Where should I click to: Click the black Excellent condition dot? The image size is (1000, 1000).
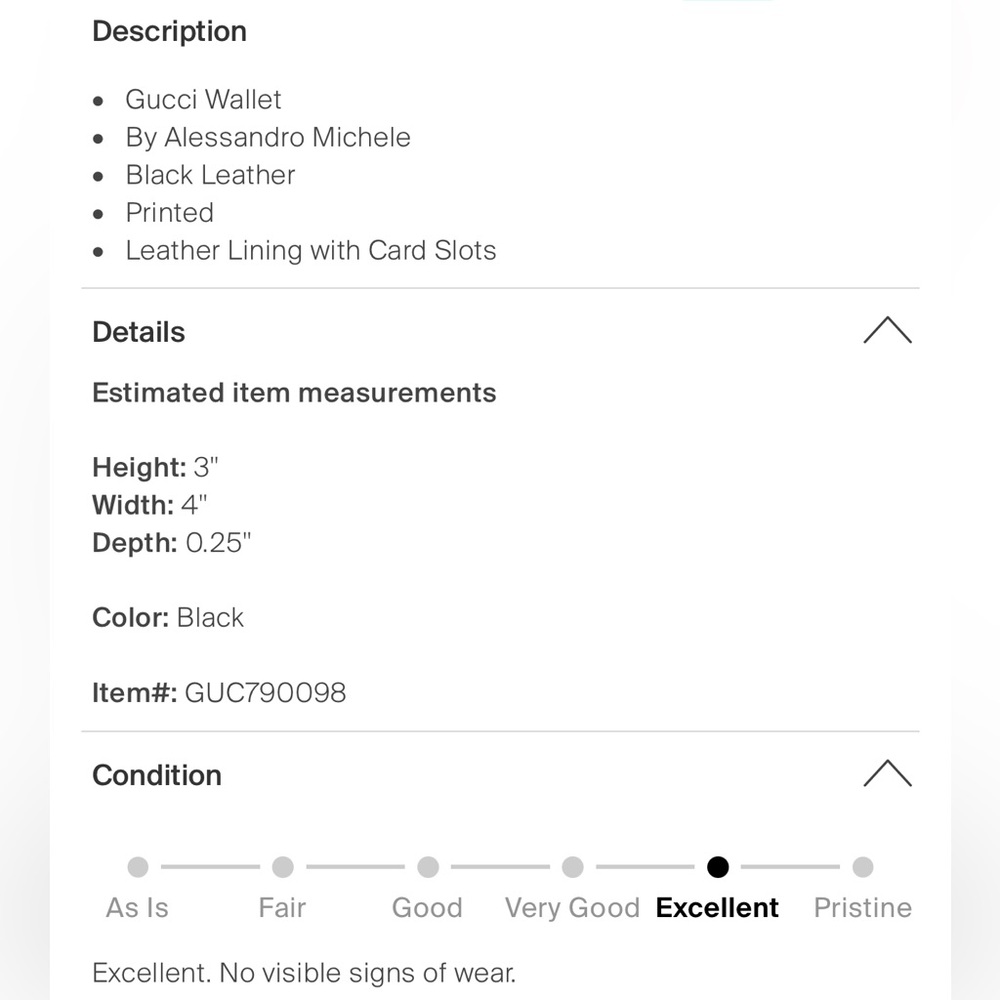click(717, 867)
